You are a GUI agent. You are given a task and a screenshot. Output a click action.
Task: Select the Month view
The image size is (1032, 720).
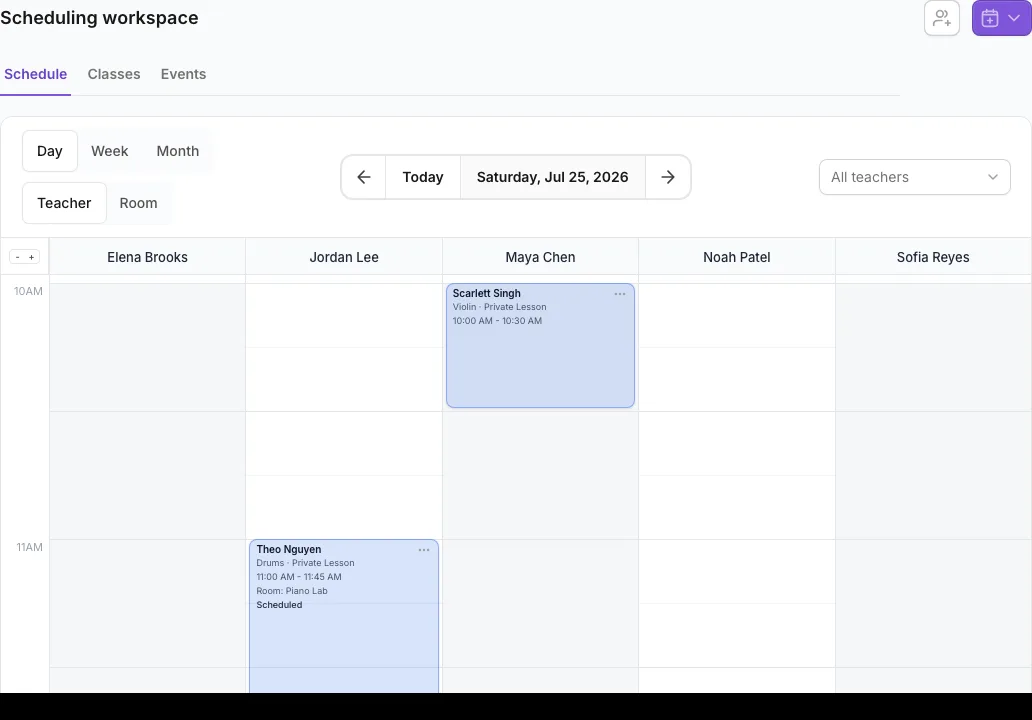point(178,151)
